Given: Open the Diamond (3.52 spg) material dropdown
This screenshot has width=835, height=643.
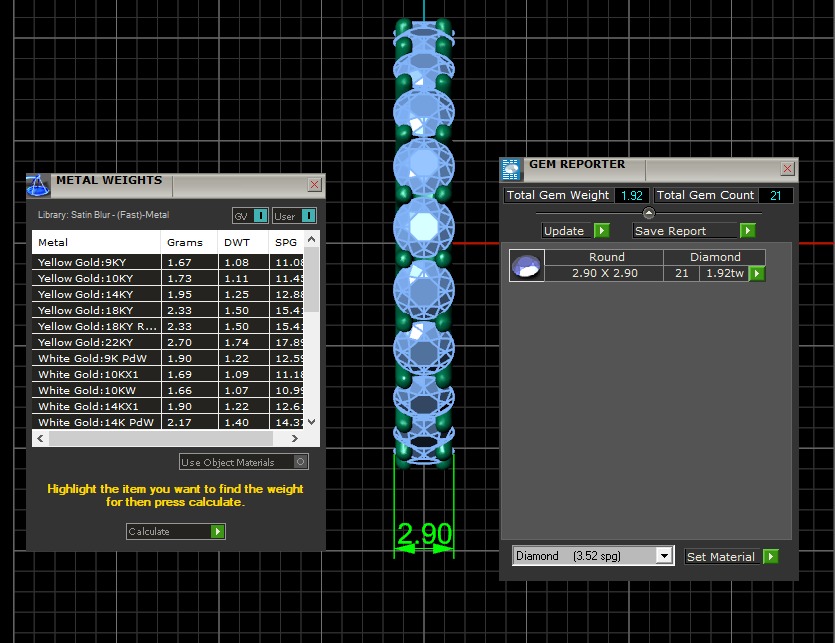Looking at the screenshot, I should tap(664, 556).
